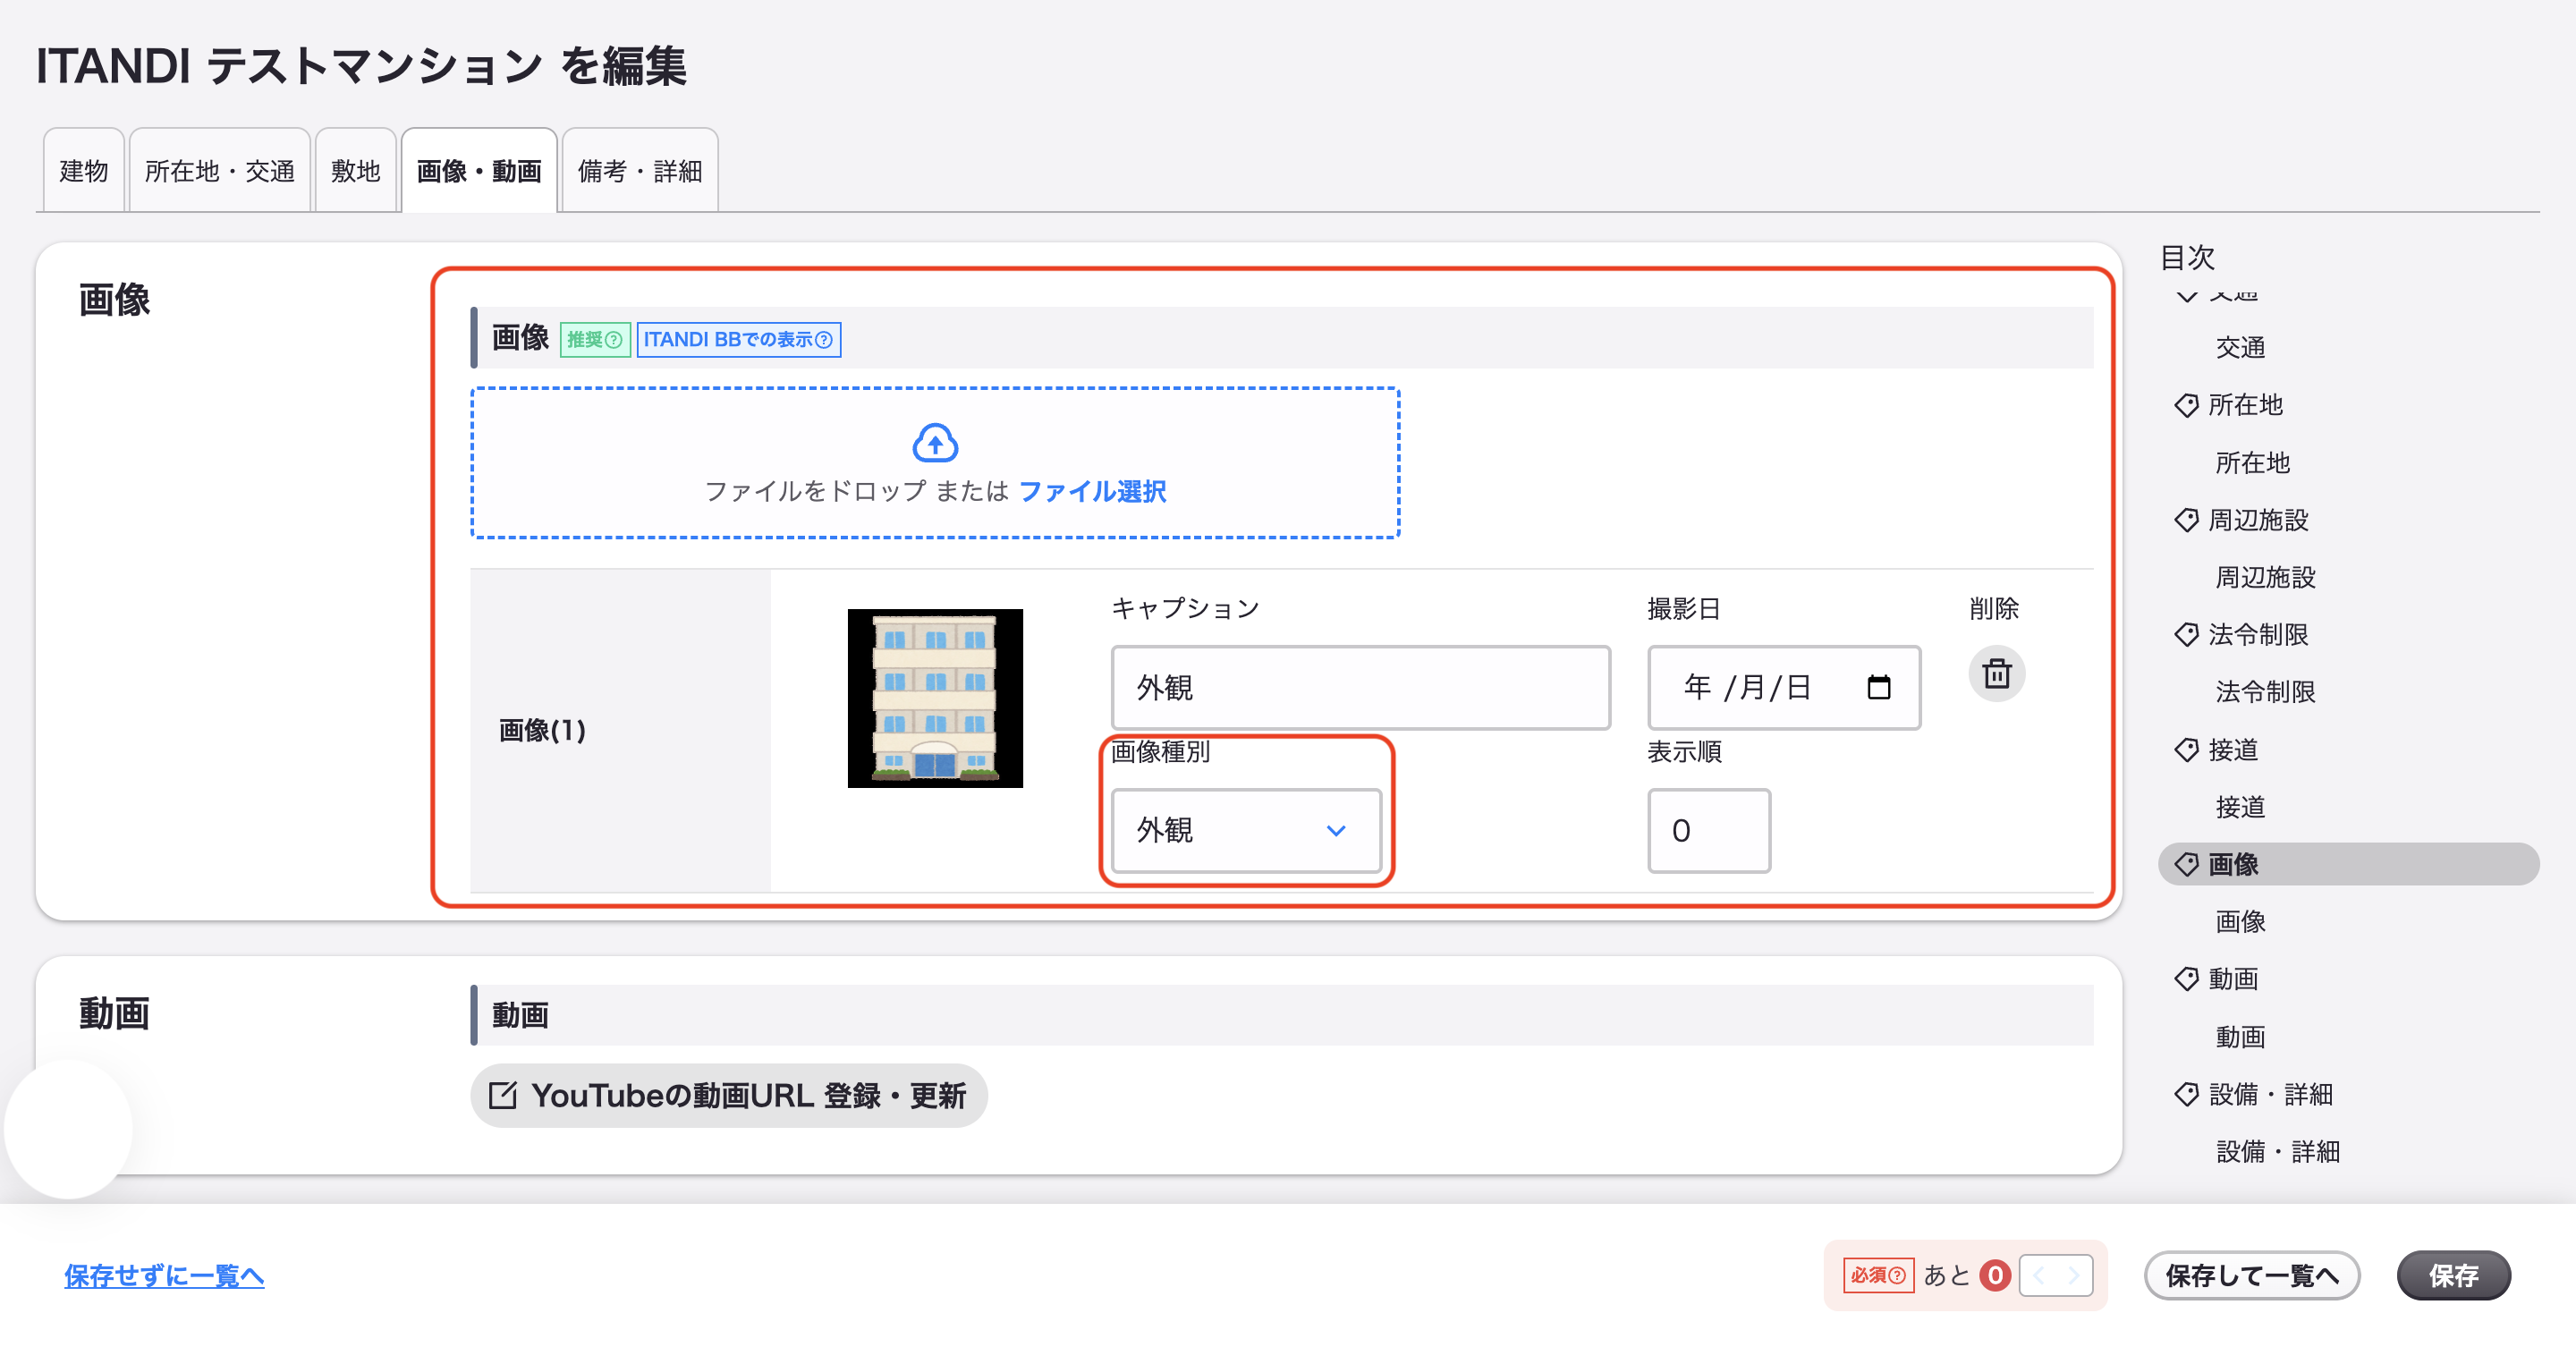2576x1347 pixels.
Task: Go to next required field arrow
Action: (x=2074, y=1275)
